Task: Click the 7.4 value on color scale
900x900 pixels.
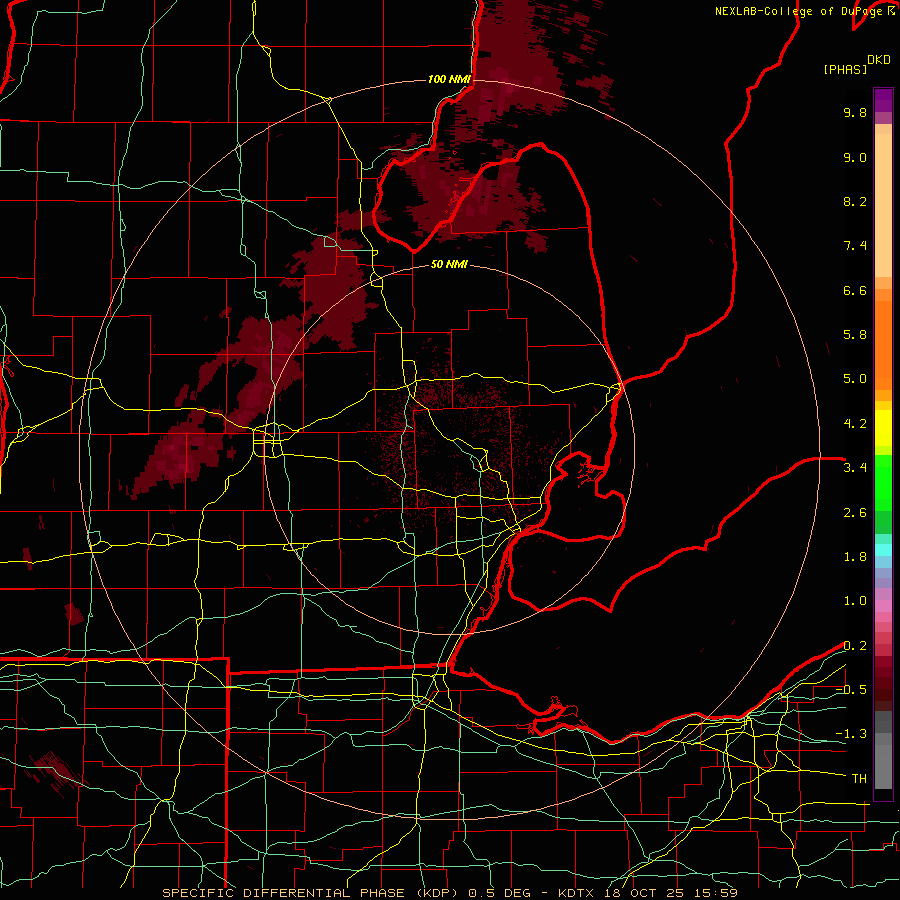Action: coord(855,246)
